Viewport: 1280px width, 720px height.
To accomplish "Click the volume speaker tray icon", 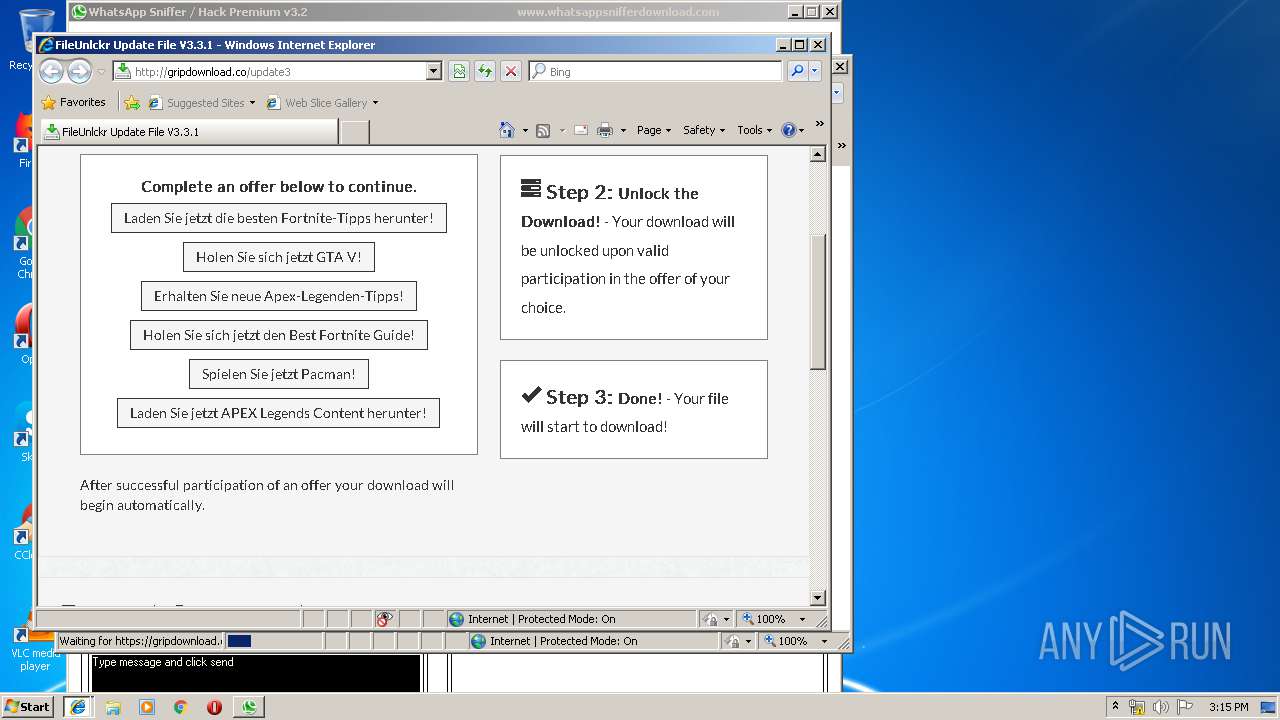I will pos(1161,707).
